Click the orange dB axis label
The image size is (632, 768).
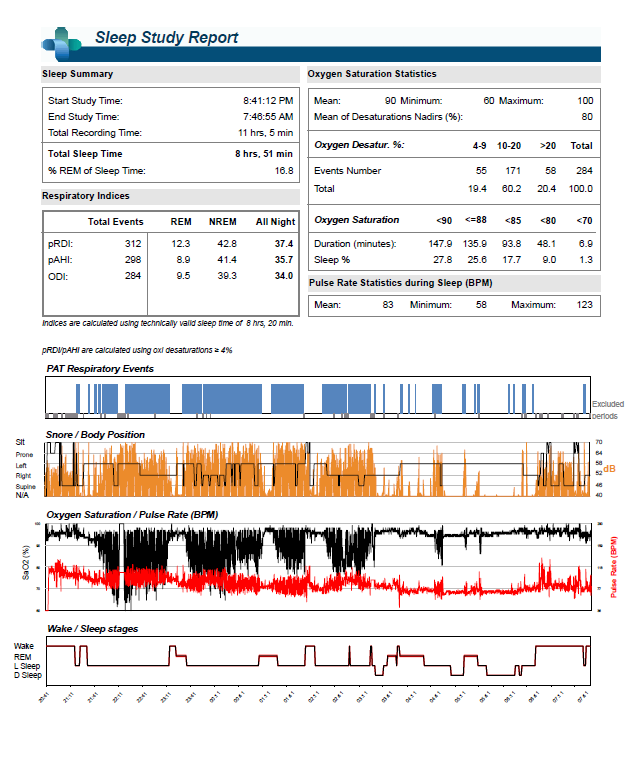[609, 468]
